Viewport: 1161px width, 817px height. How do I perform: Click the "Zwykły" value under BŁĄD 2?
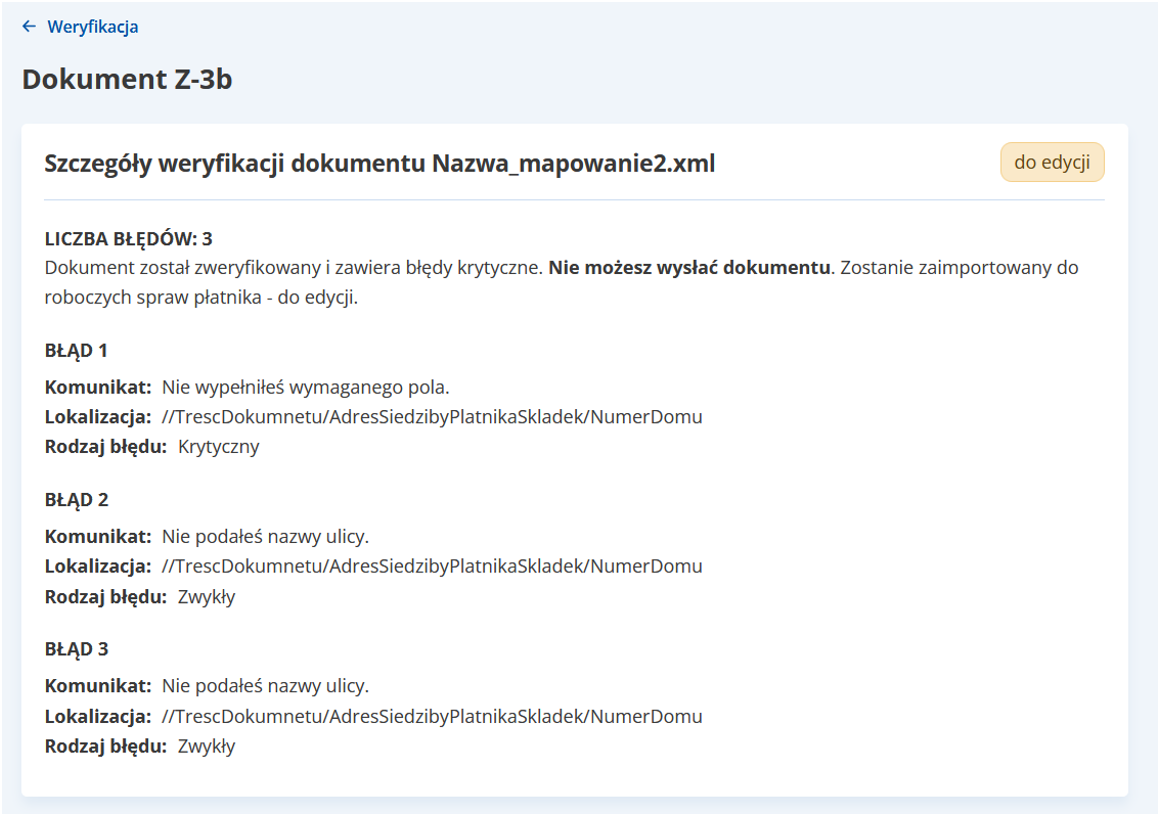[206, 597]
